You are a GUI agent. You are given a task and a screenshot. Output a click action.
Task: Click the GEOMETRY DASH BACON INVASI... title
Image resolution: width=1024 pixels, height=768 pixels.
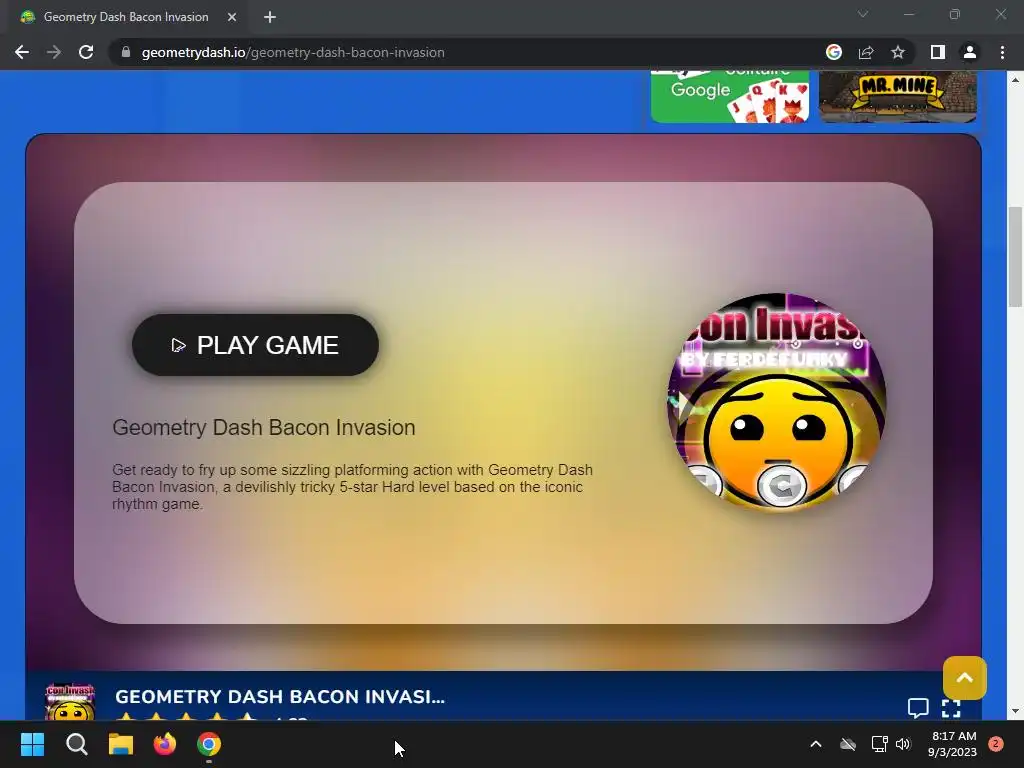point(280,697)
